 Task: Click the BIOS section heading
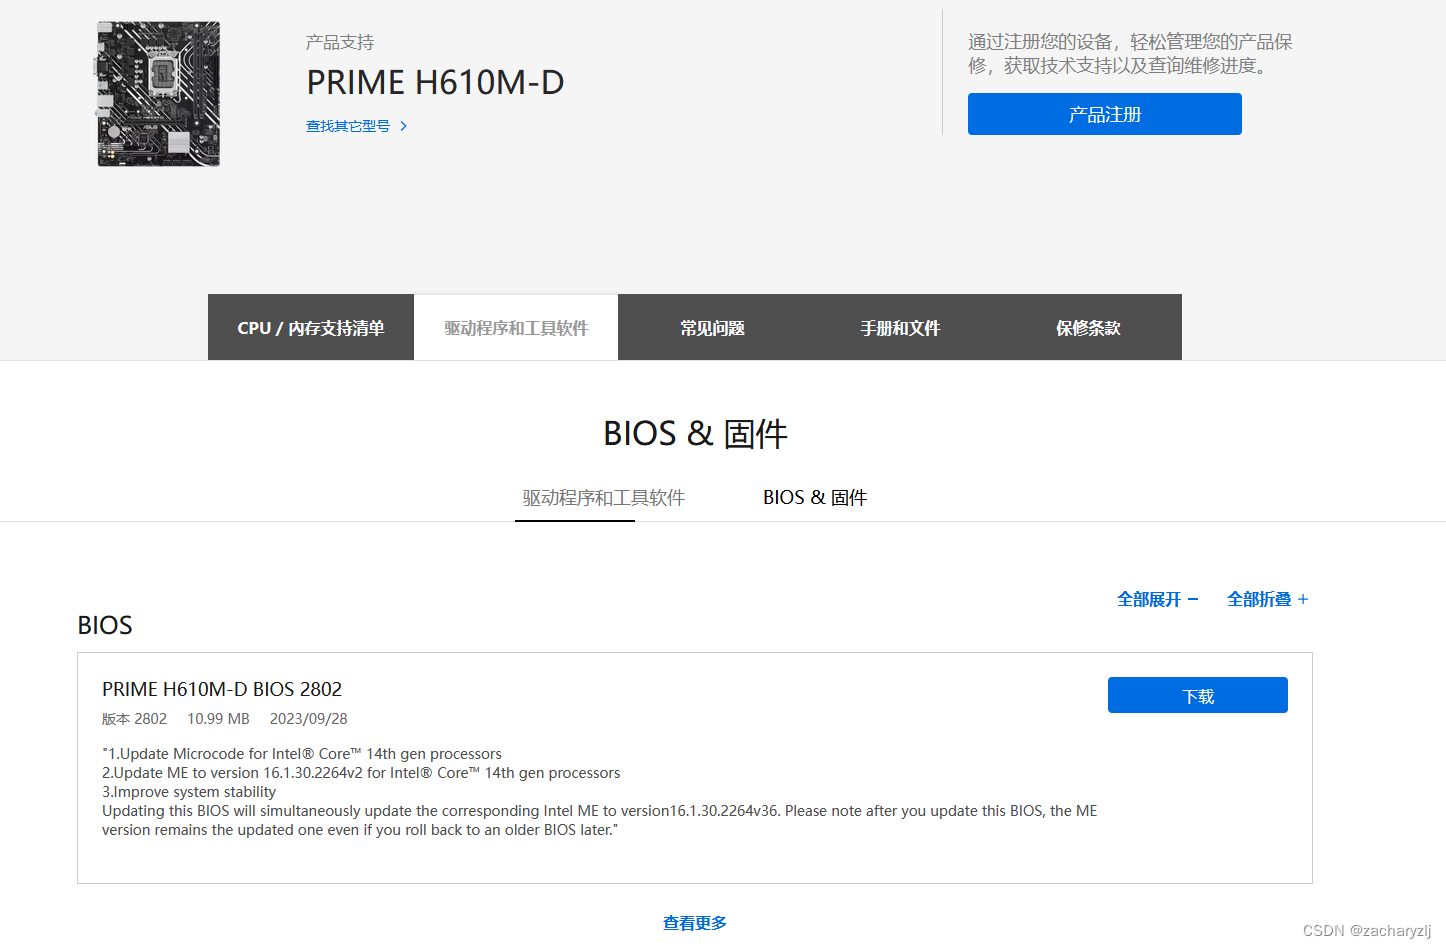pyautogui.click(x=105, y=625)
